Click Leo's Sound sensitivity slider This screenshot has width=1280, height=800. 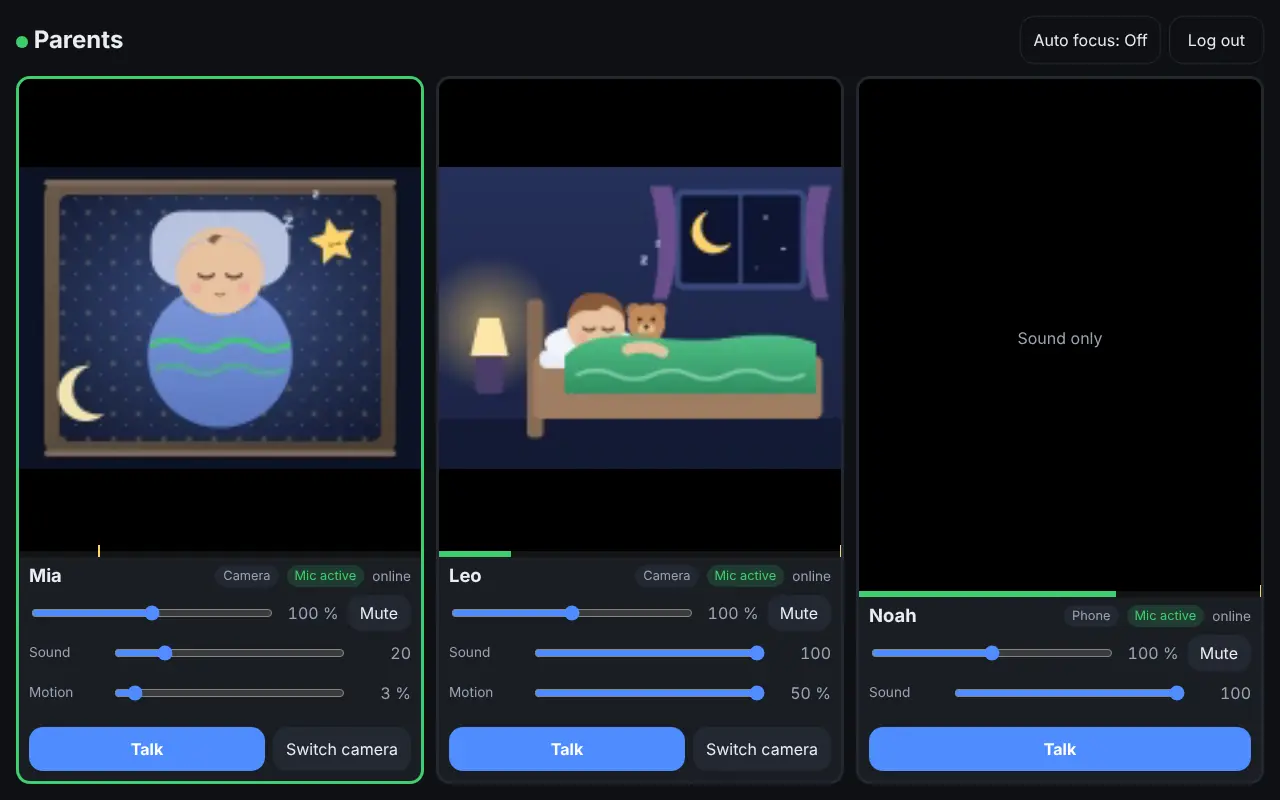point(649,653)
